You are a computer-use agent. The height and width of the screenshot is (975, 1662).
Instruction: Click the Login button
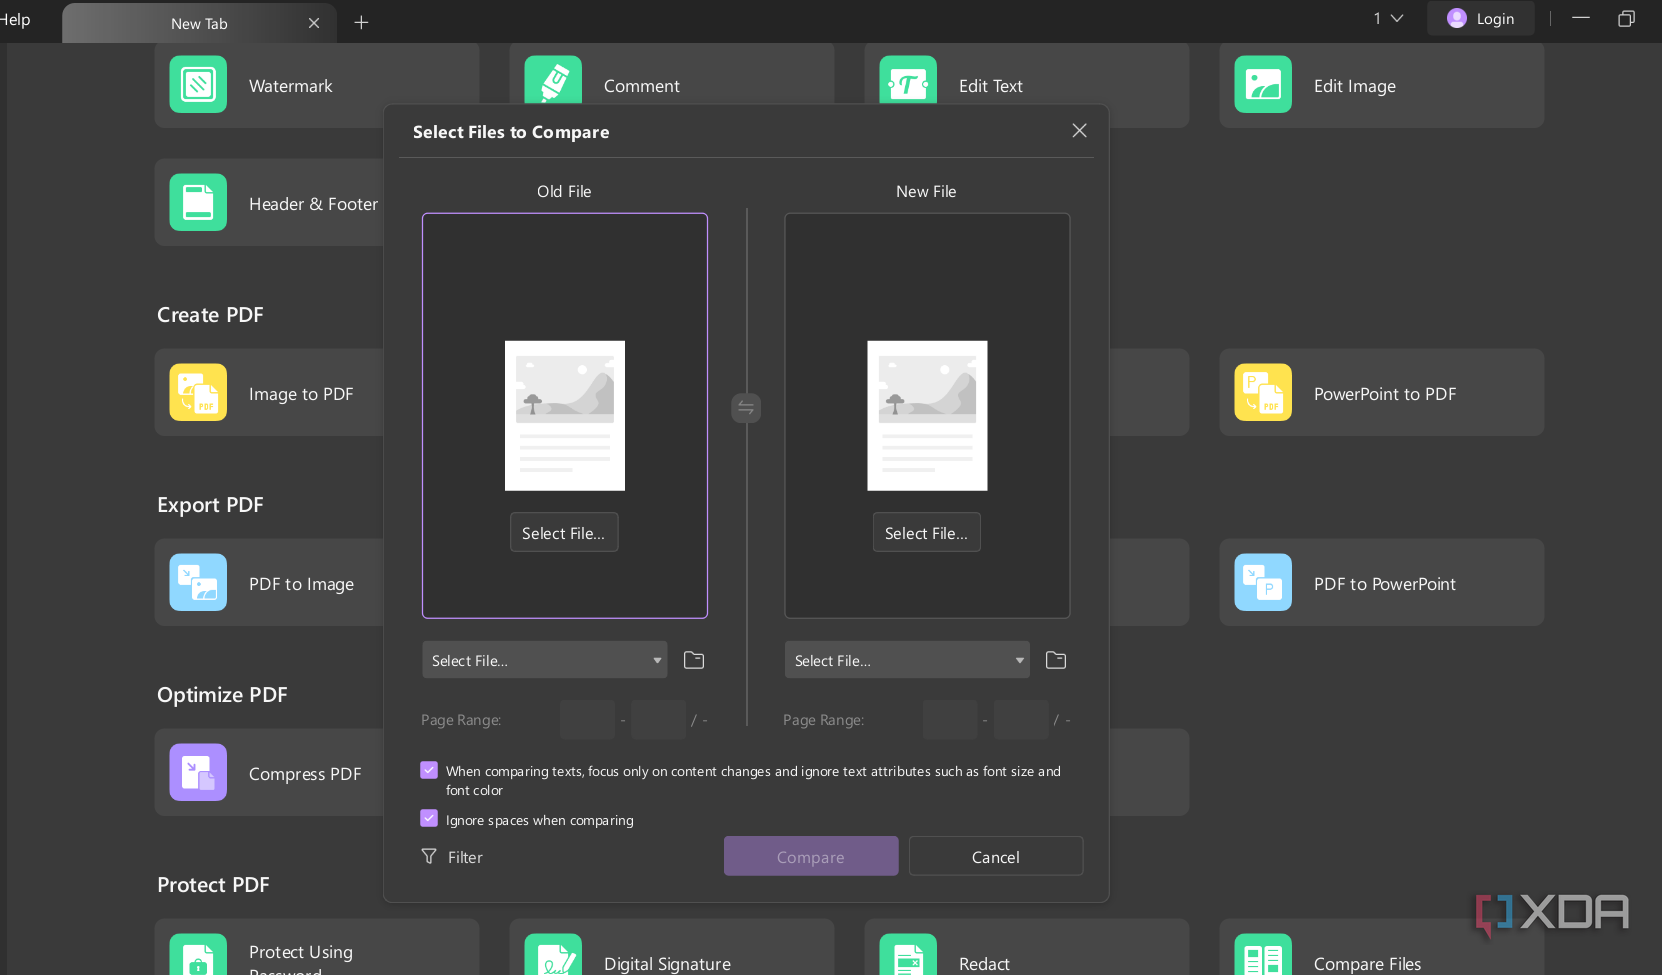click(1480, 18)
